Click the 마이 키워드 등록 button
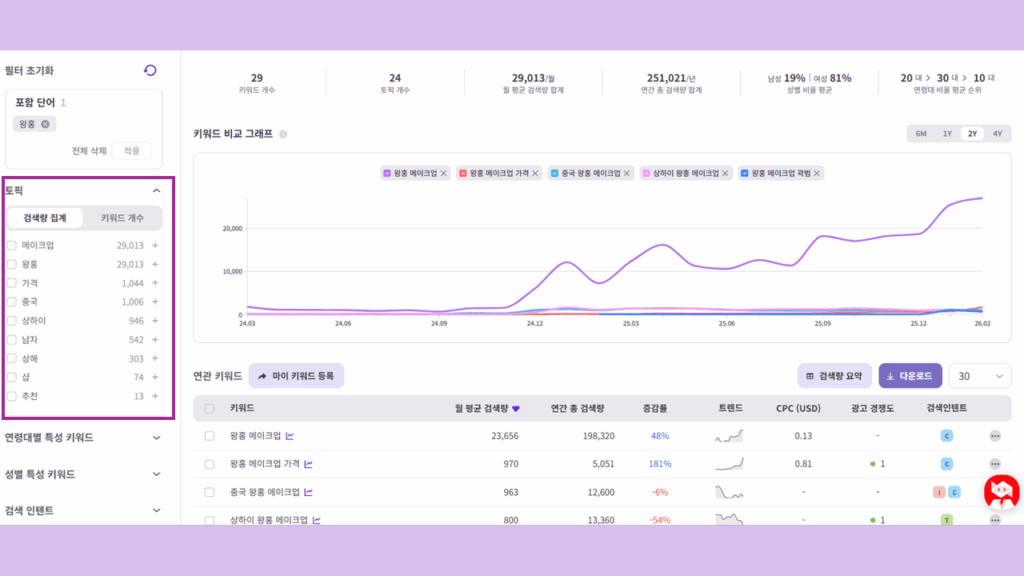This screenshot has height=576, width=1024. pyautogui.click(x=296, y=376)
